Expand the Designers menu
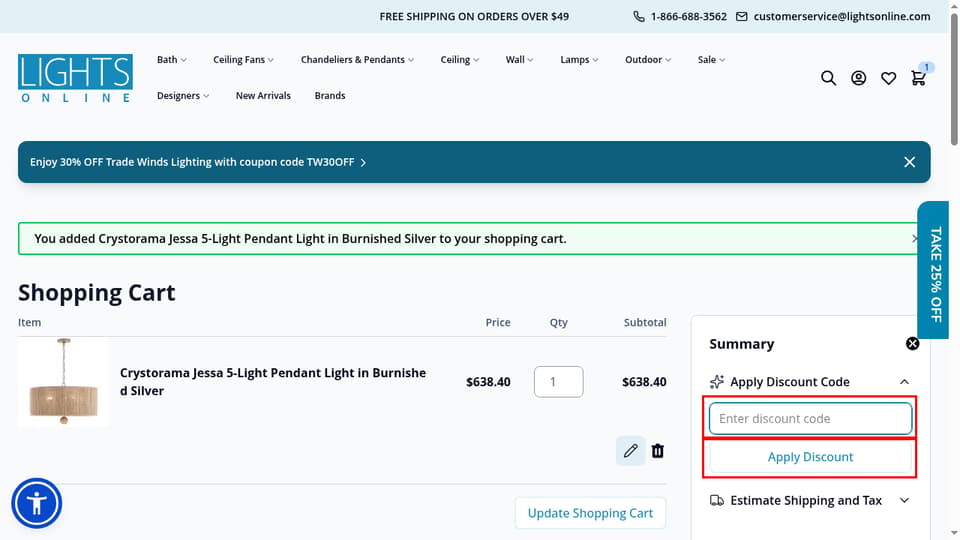Image resolution: width=960 pixels, height=540 pixels. coord(183,96)
